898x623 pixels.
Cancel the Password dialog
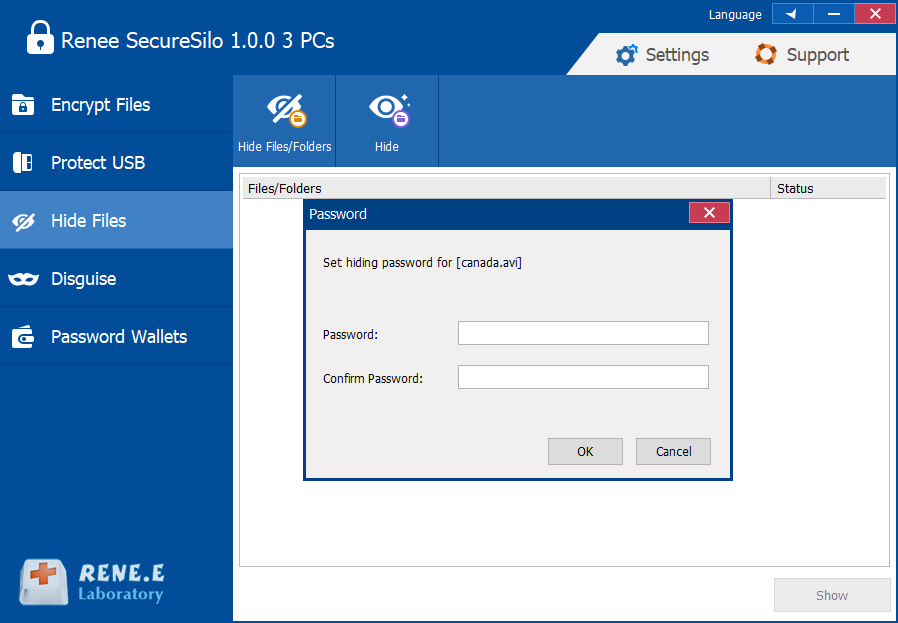tap(674, 451)
